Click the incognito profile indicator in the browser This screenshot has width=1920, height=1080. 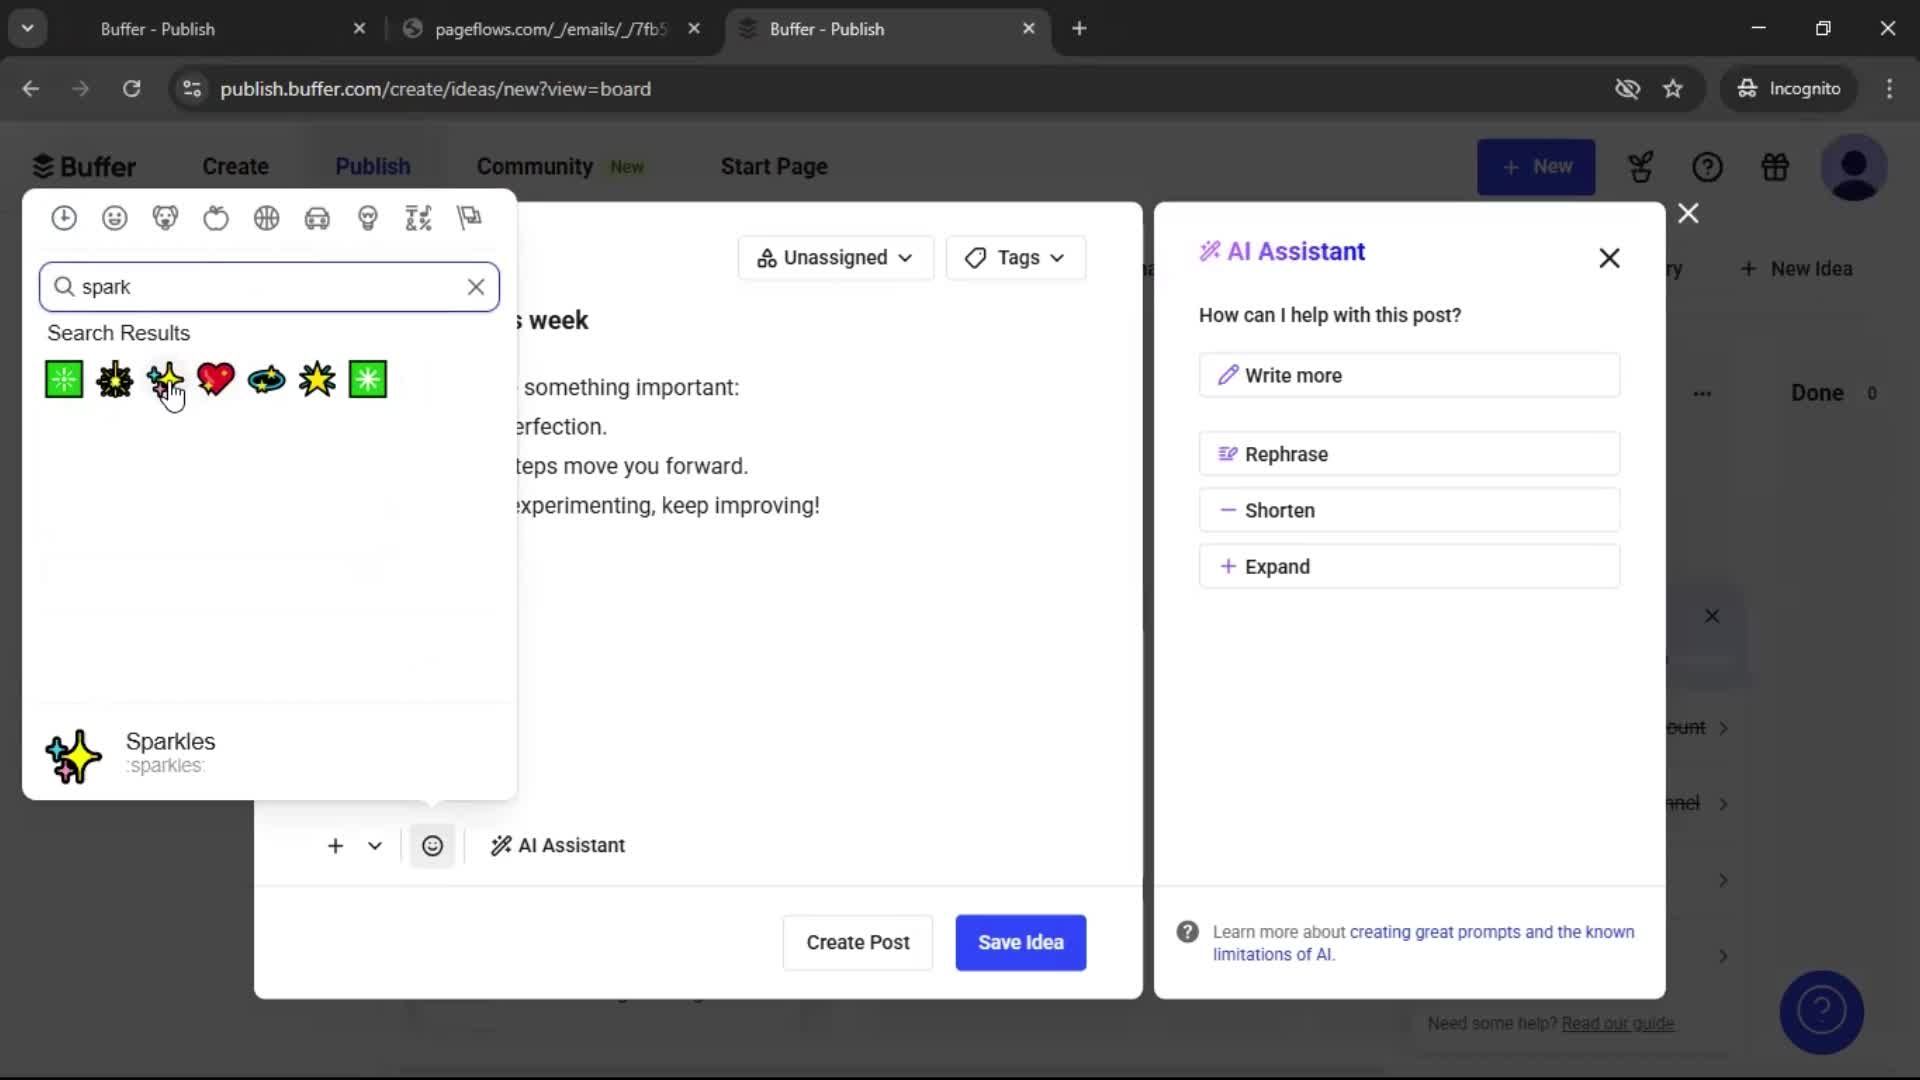click(x=1789, y=88)
